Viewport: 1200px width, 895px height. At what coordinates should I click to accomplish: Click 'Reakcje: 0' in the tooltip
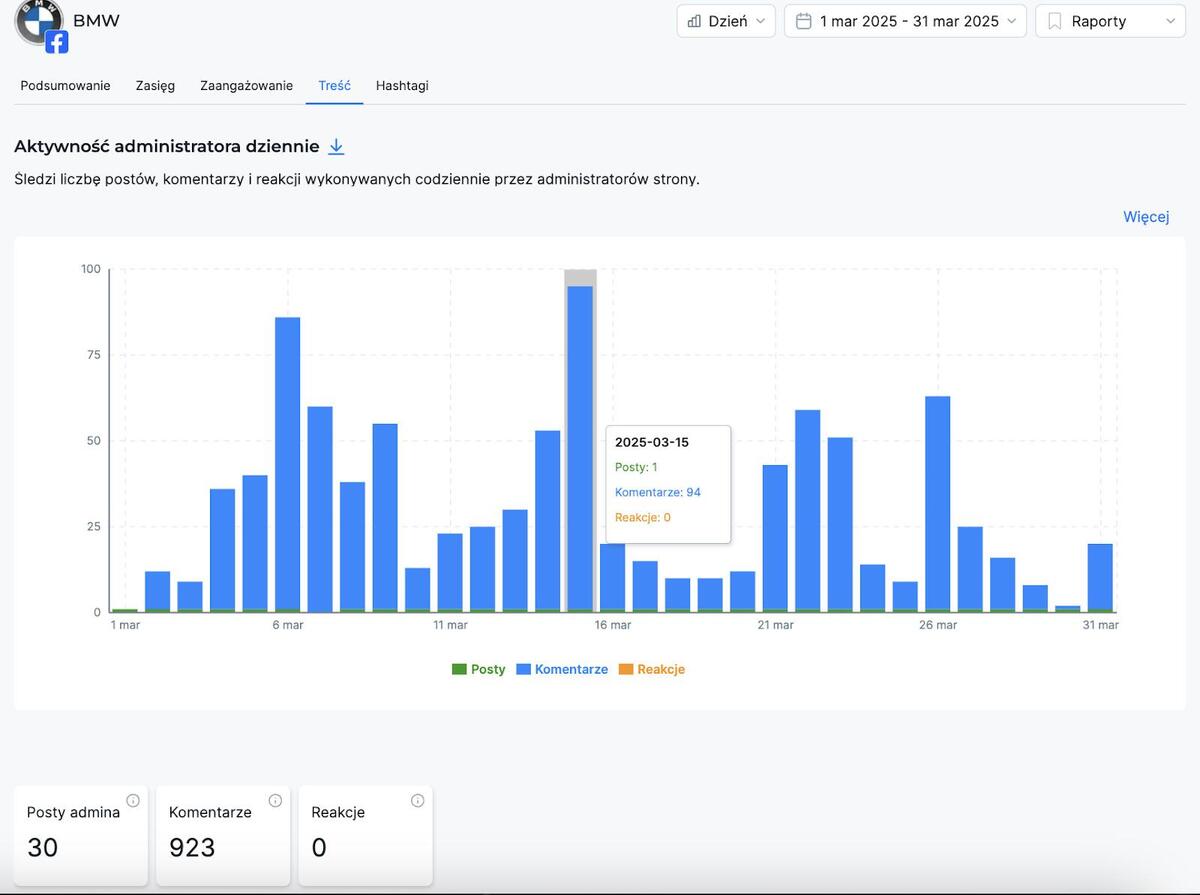(643, 517)
